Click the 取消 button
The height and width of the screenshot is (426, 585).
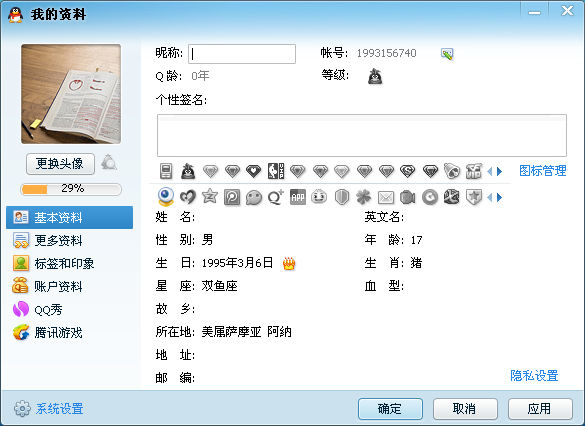(465, 409)
